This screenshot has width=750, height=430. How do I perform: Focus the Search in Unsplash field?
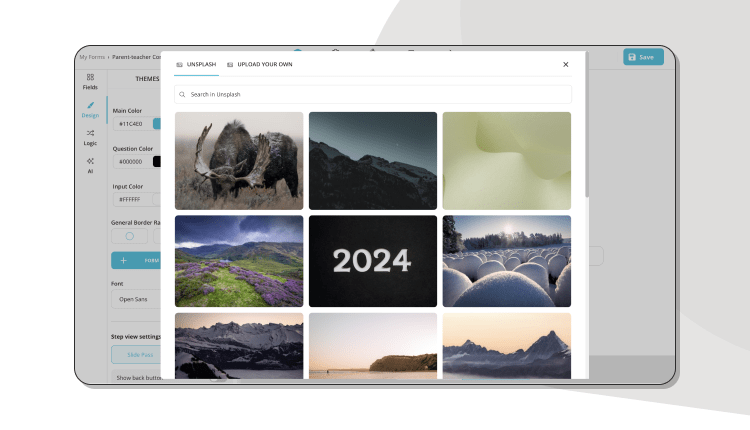[375, 94]
